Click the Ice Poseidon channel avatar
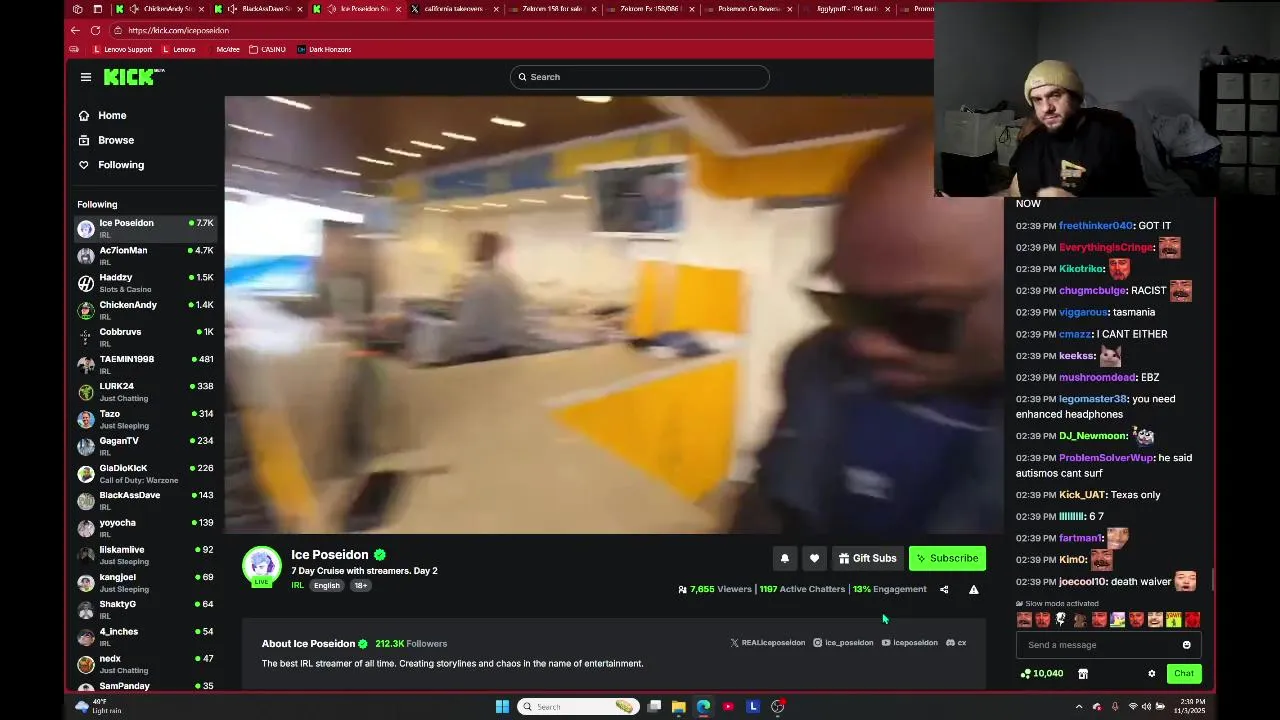The height and width of the screenshot is (720, 1280). click(x=262, y=565)
